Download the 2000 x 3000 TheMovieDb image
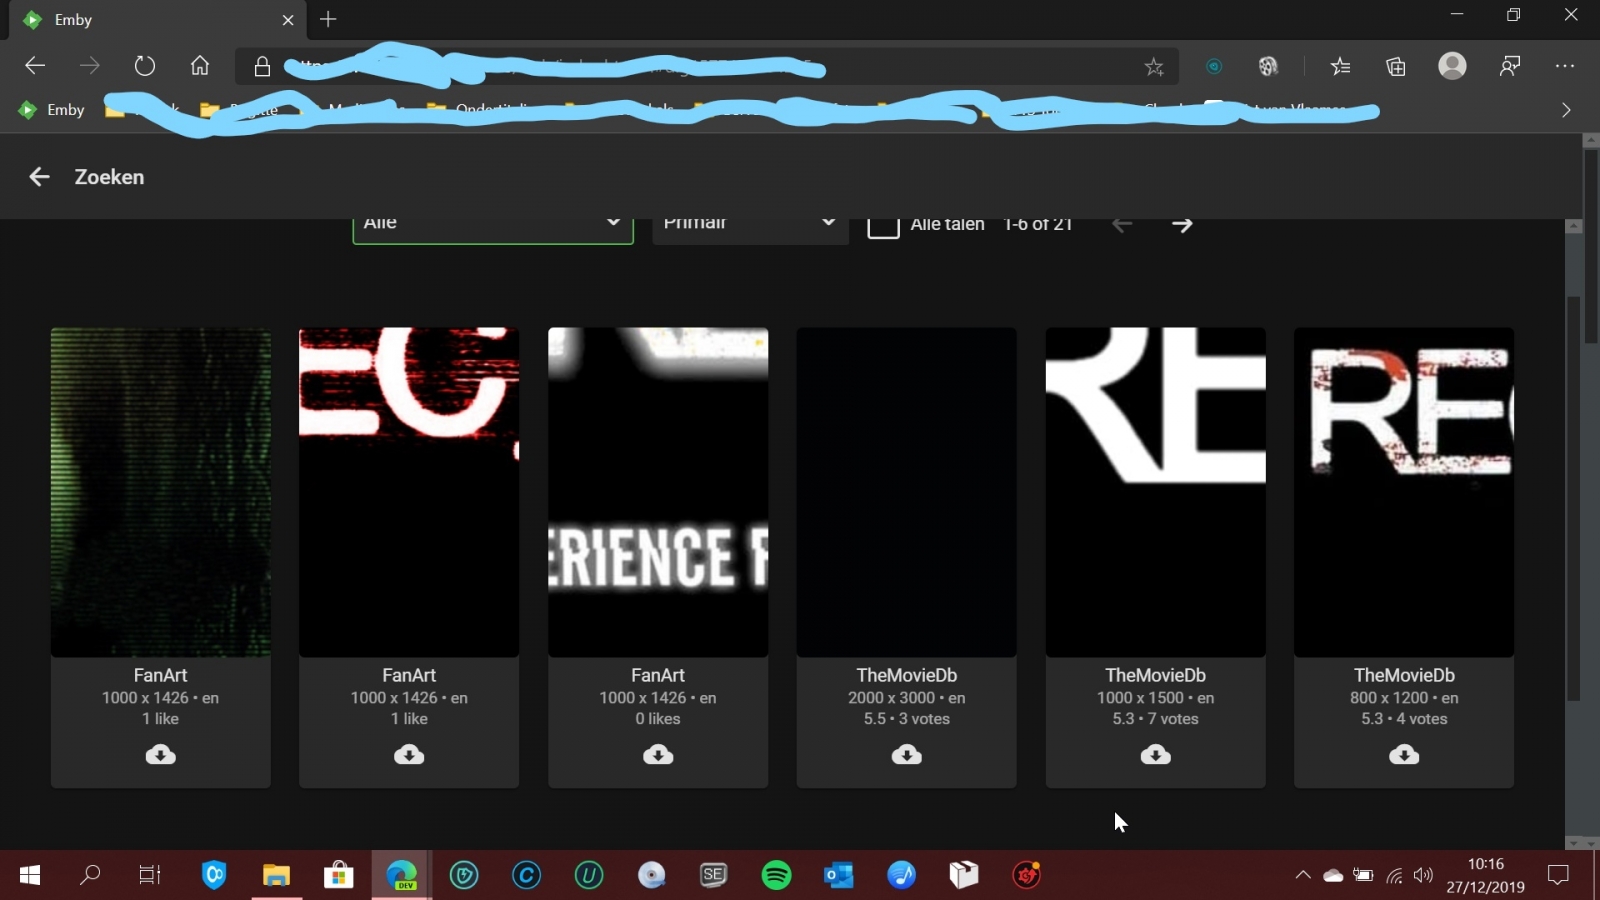The height and width of the screenshot is (900, 1600). coord(906,755)
